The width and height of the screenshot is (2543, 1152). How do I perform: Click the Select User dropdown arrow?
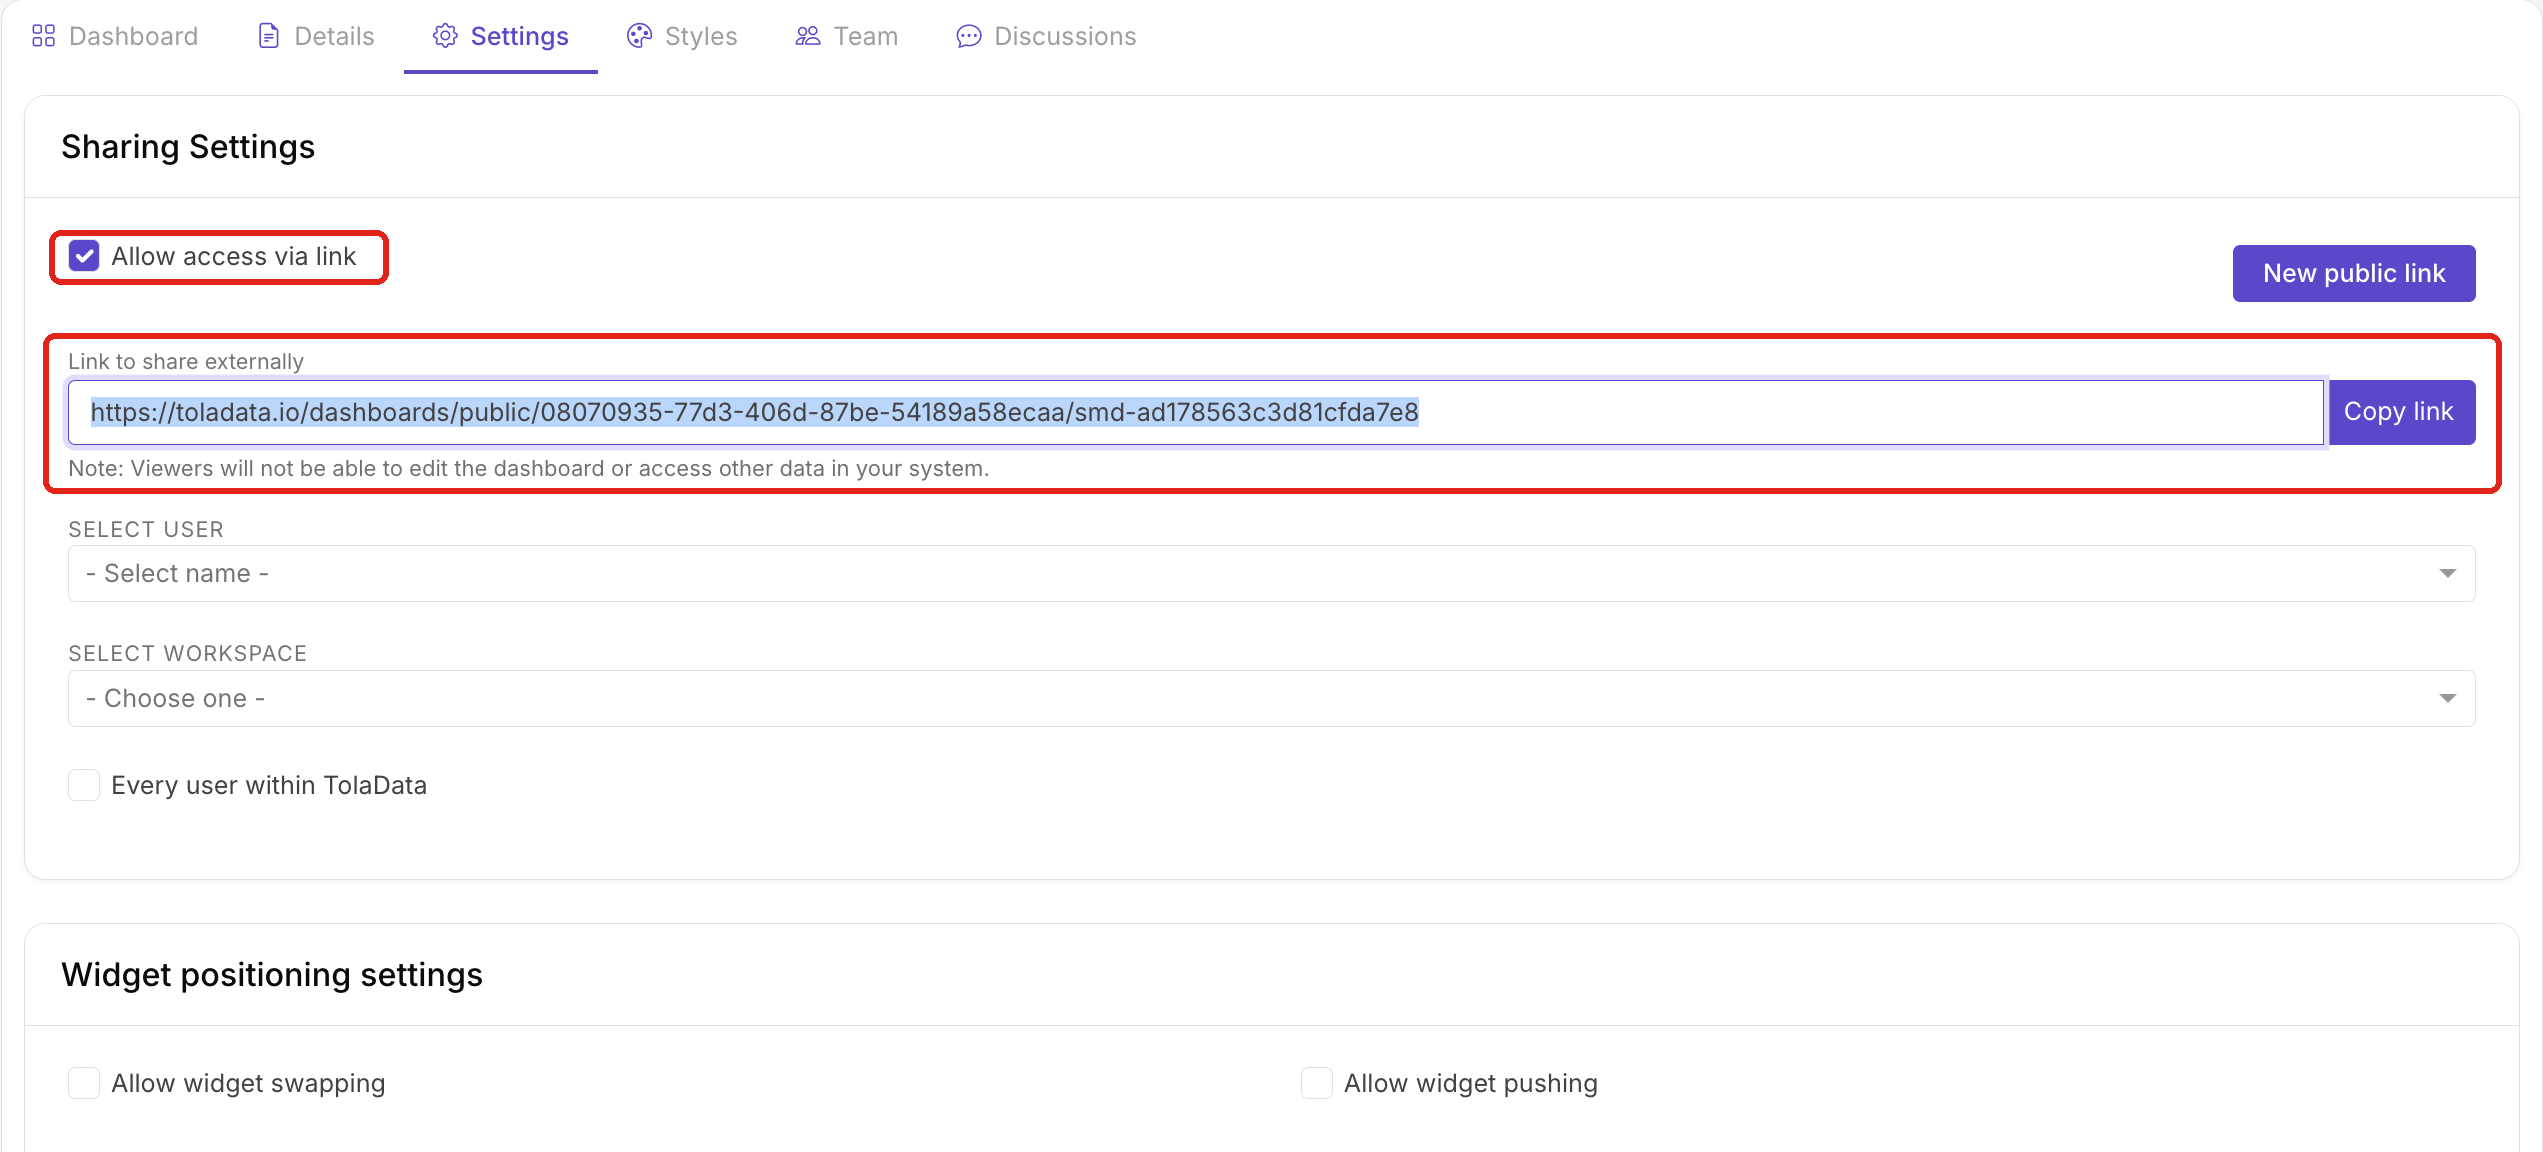click(2448, 573)
